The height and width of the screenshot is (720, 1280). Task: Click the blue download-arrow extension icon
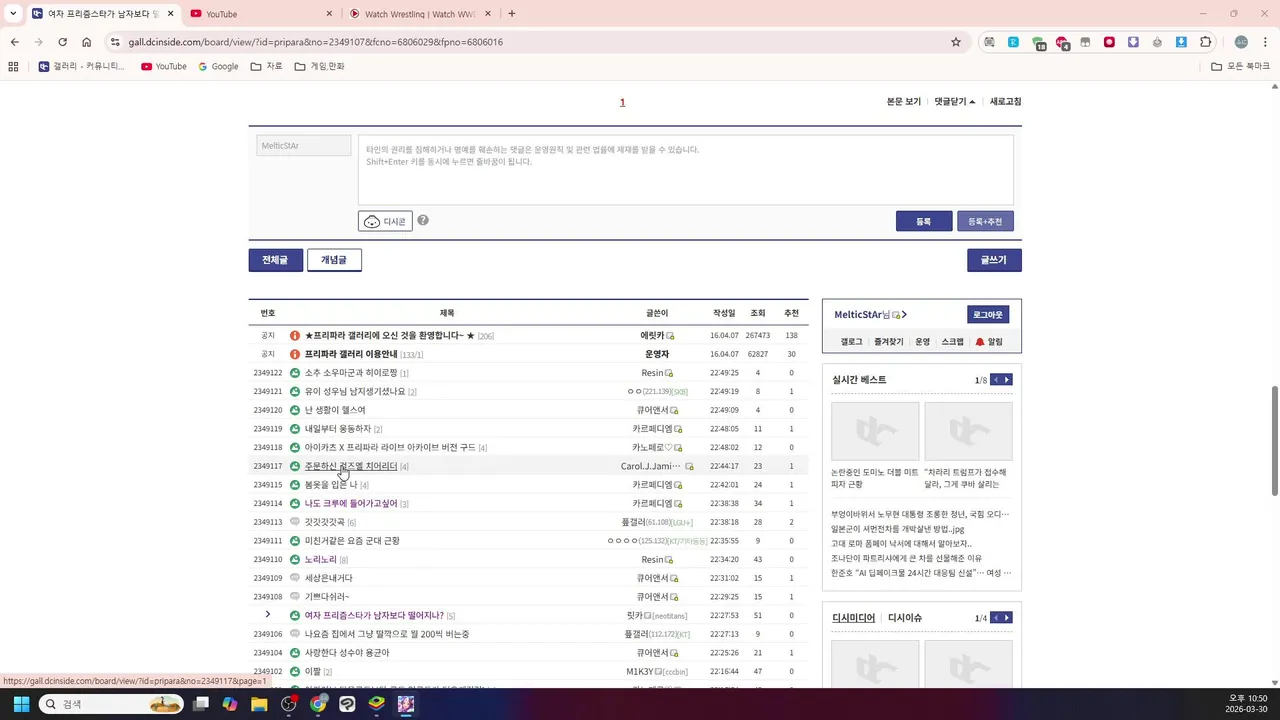coord(1181,42)
